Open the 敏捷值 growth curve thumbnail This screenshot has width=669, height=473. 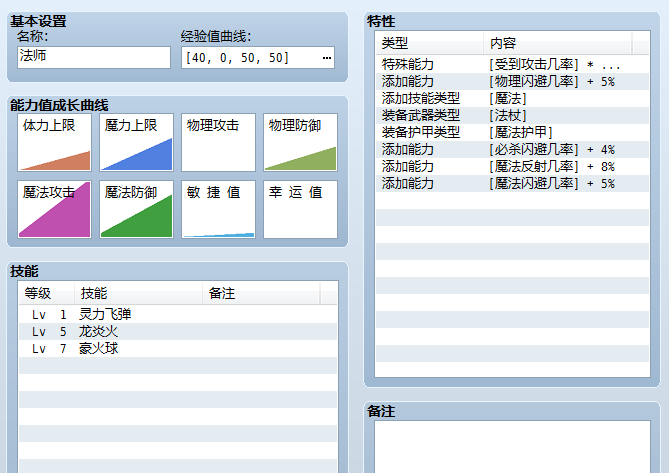pos(218,209)
